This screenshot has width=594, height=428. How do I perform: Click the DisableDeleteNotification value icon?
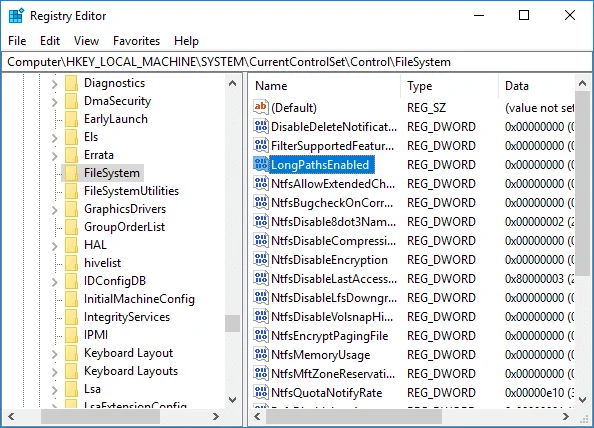pos(261,127)
